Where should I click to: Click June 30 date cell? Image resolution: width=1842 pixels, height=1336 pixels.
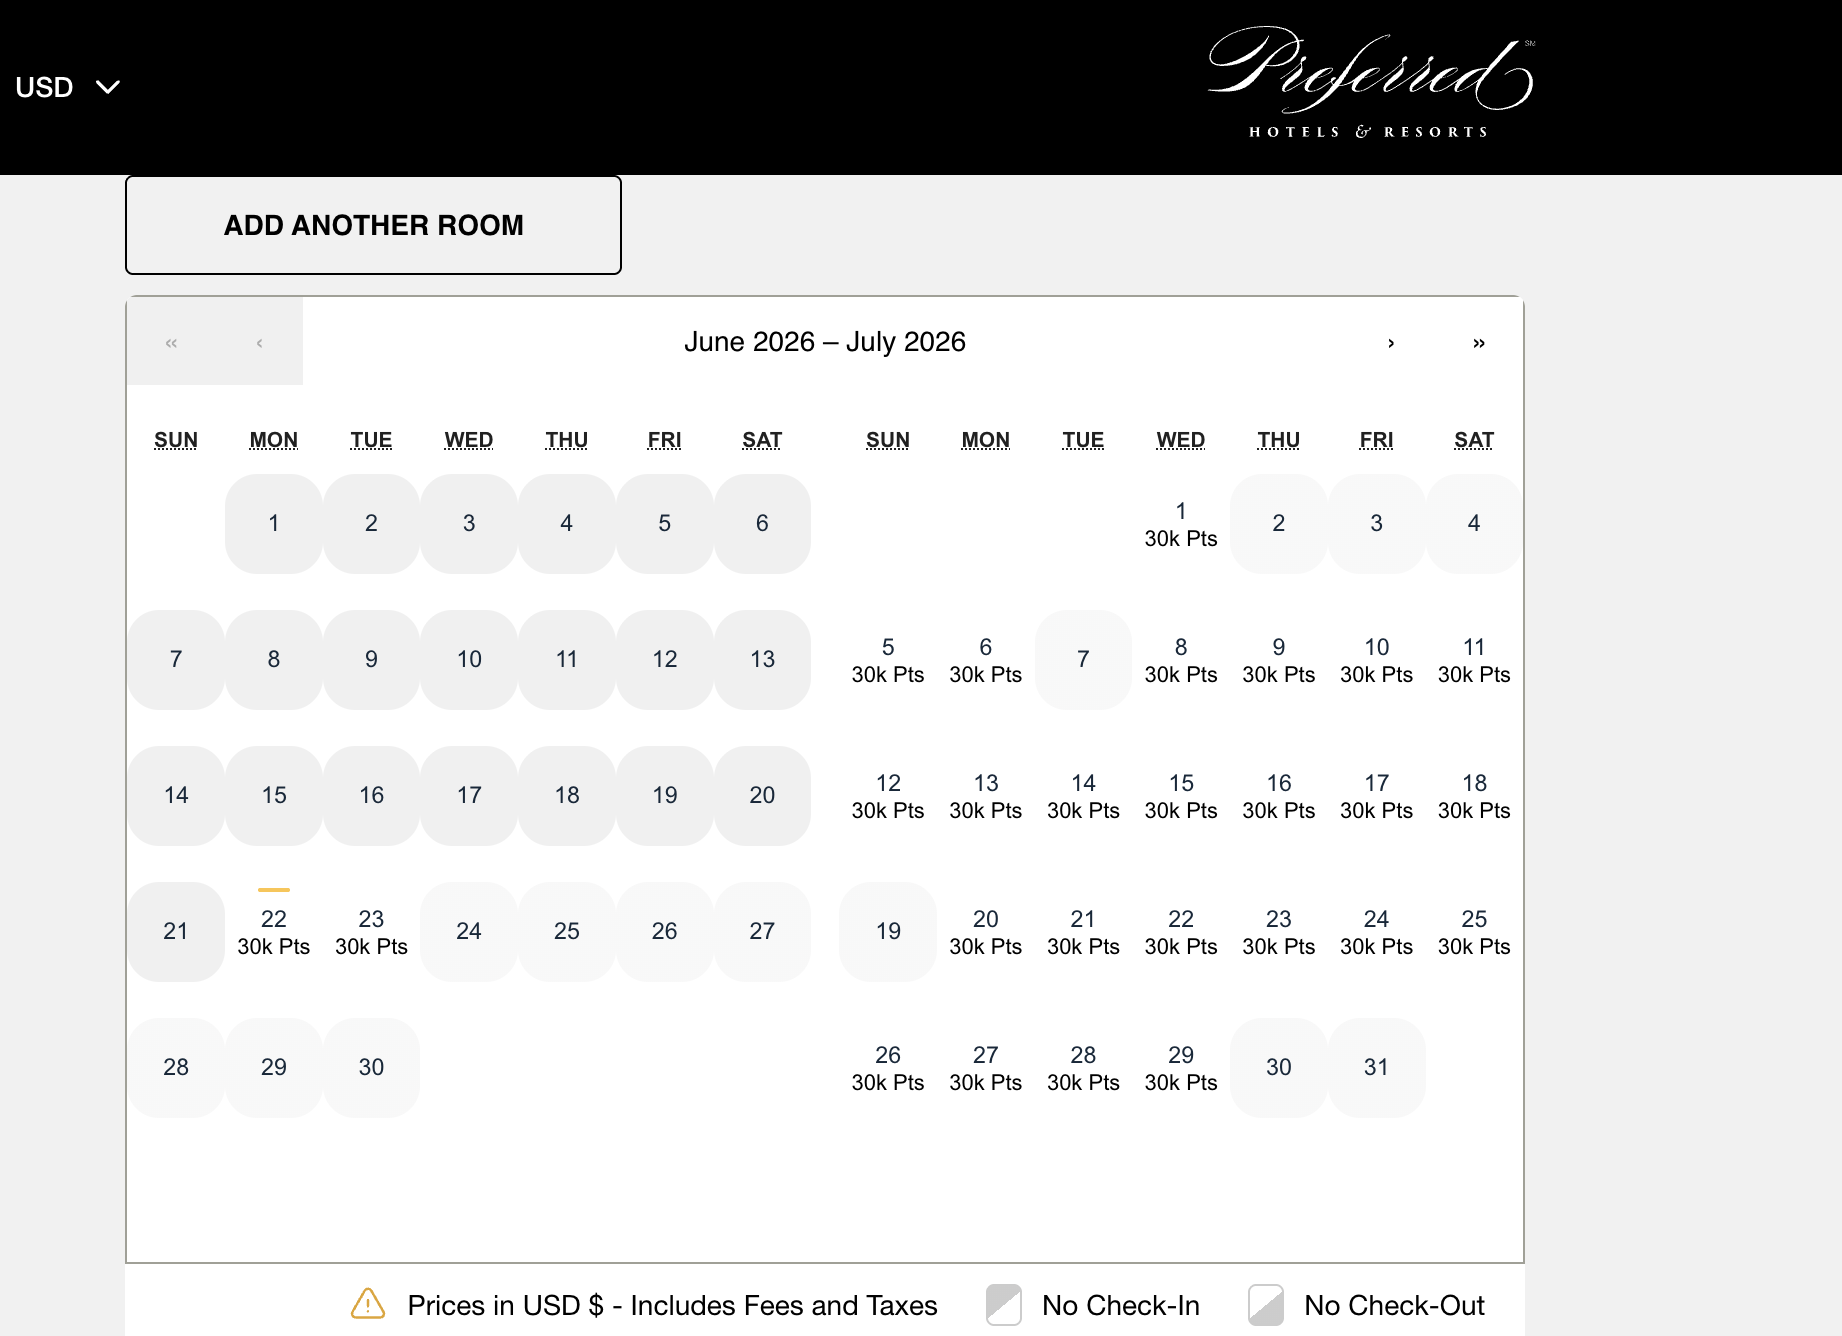point(371,1068)
